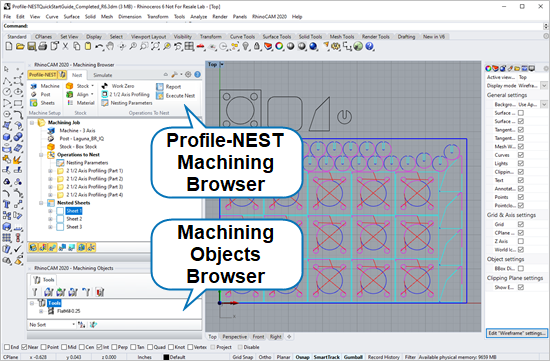Expand the Sheet 2 tree node

click(x=50, y=219)
